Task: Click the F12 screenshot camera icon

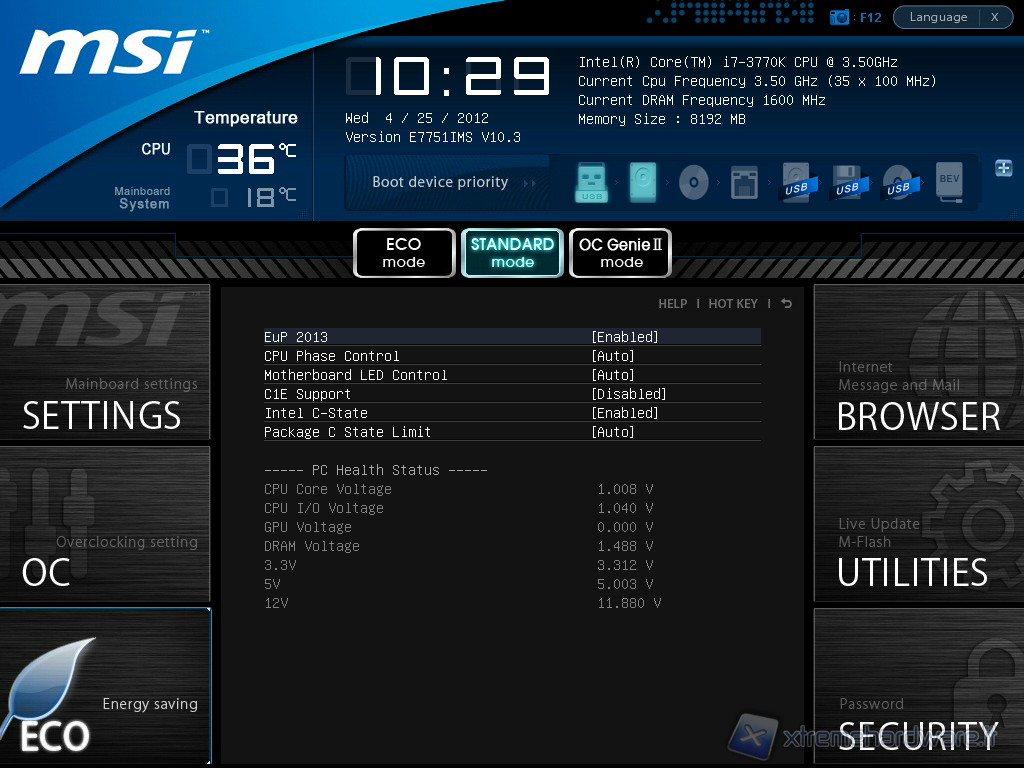Action: coord(840,17)
